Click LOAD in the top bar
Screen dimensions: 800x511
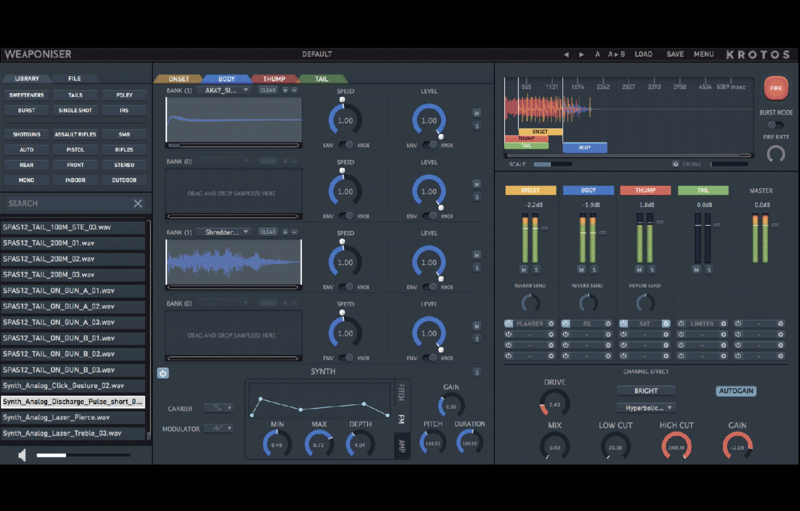pyautogui.click(x=643, y=54)
